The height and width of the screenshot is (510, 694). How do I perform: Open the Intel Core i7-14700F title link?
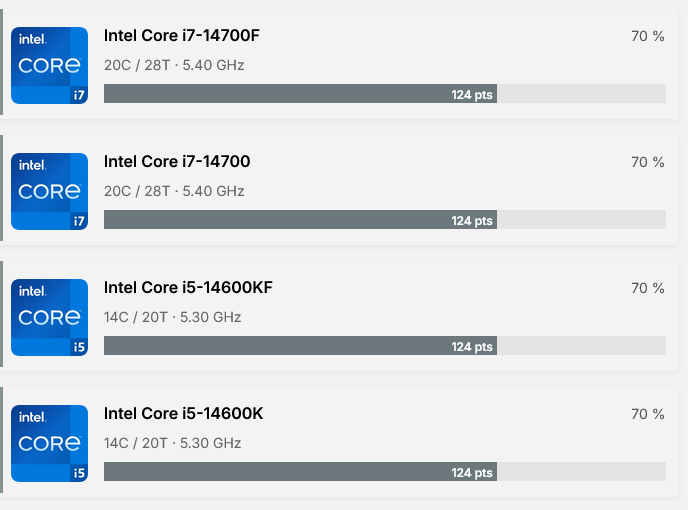(182, 36)
